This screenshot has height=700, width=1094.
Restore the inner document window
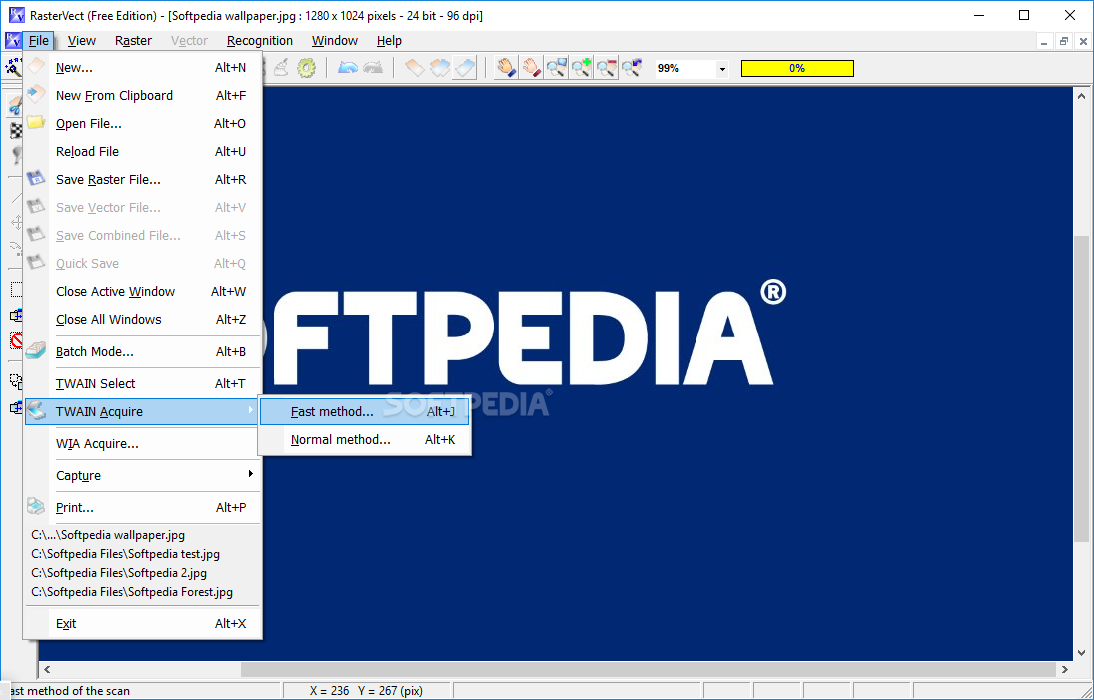click(1063, 41)
